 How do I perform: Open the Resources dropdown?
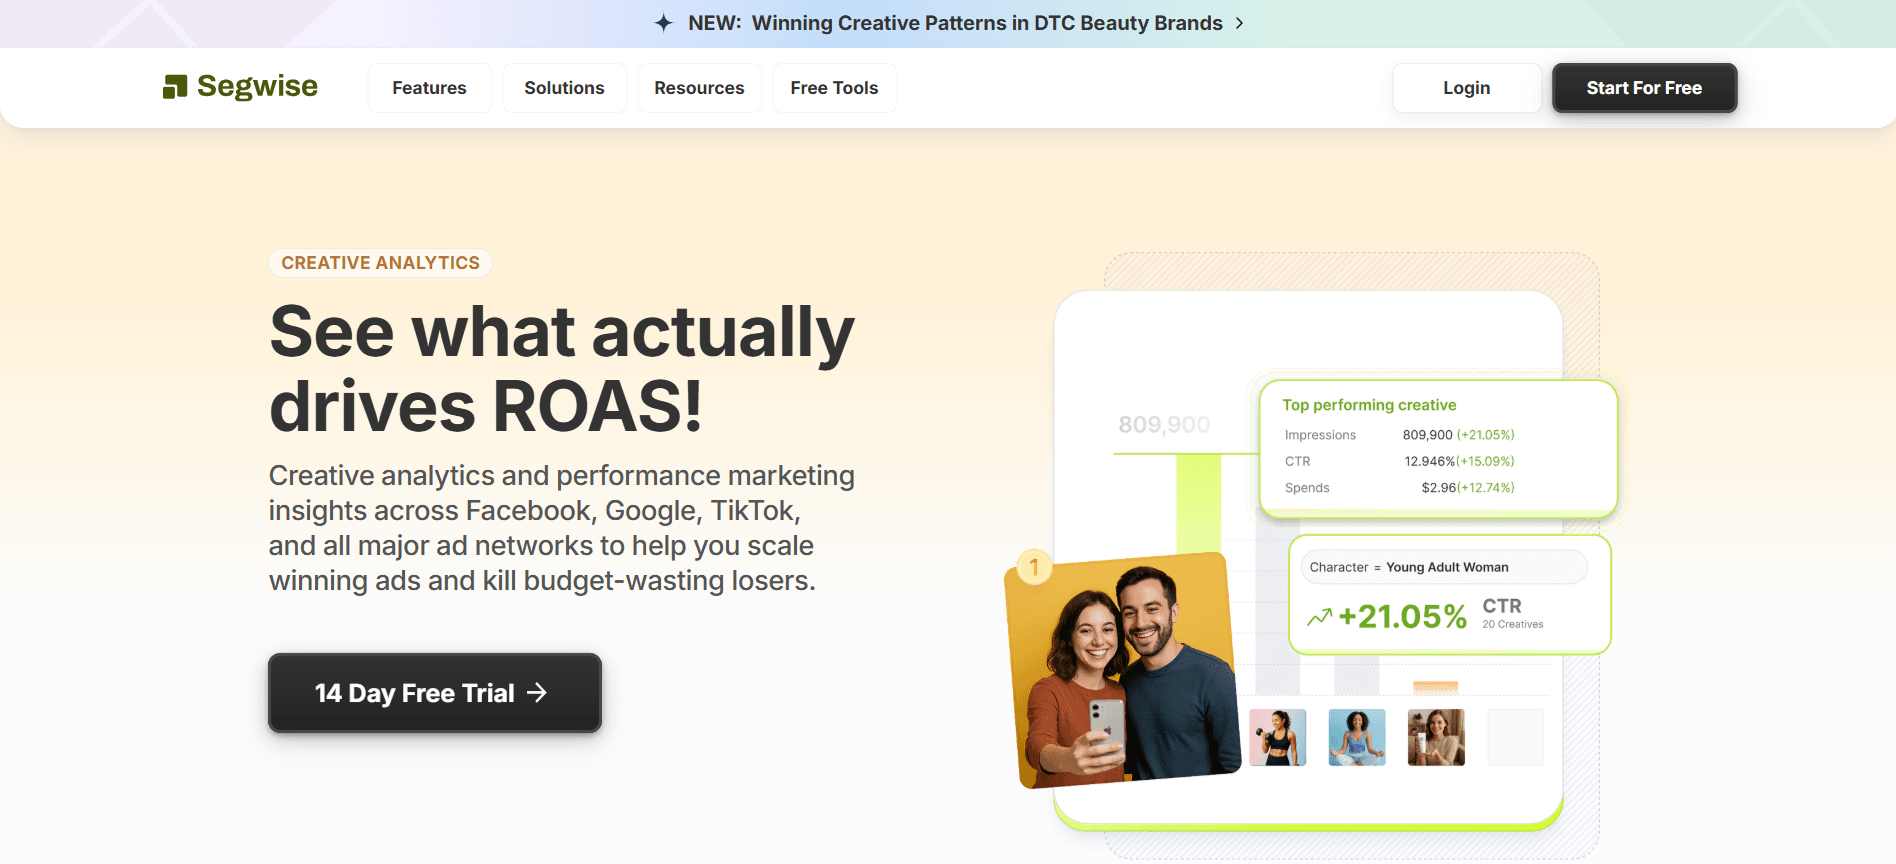[x=699, y=88]
